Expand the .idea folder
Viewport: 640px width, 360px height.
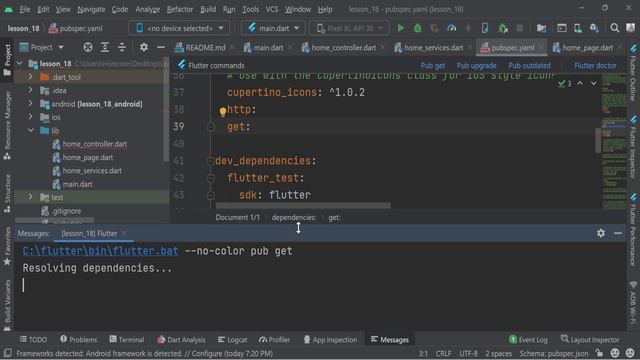[30, 90]
